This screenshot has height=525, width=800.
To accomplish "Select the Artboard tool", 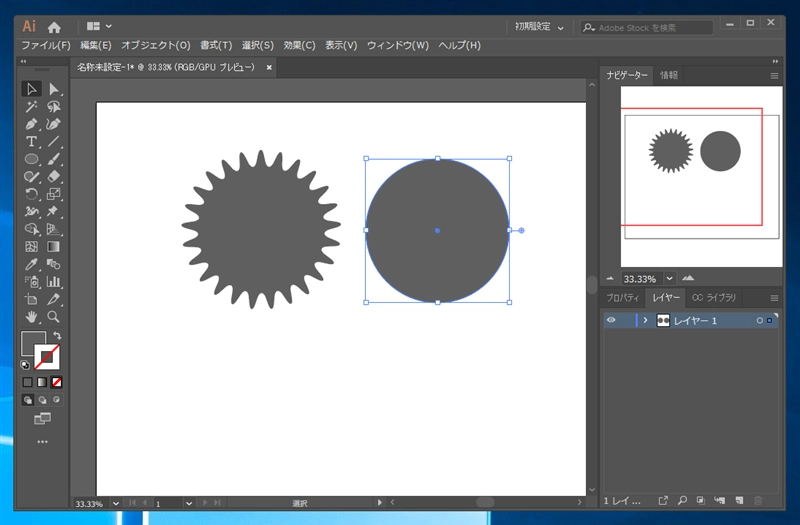I will 32,299.
